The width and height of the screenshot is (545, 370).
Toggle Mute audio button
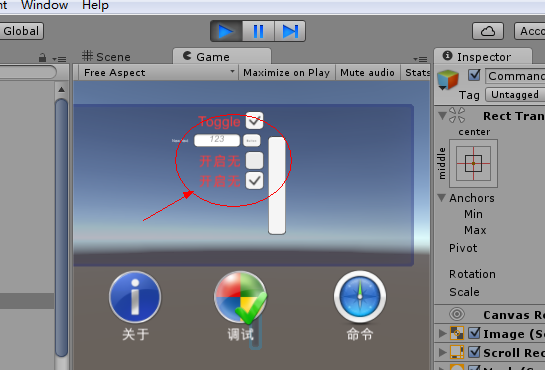tap(367, 73)
